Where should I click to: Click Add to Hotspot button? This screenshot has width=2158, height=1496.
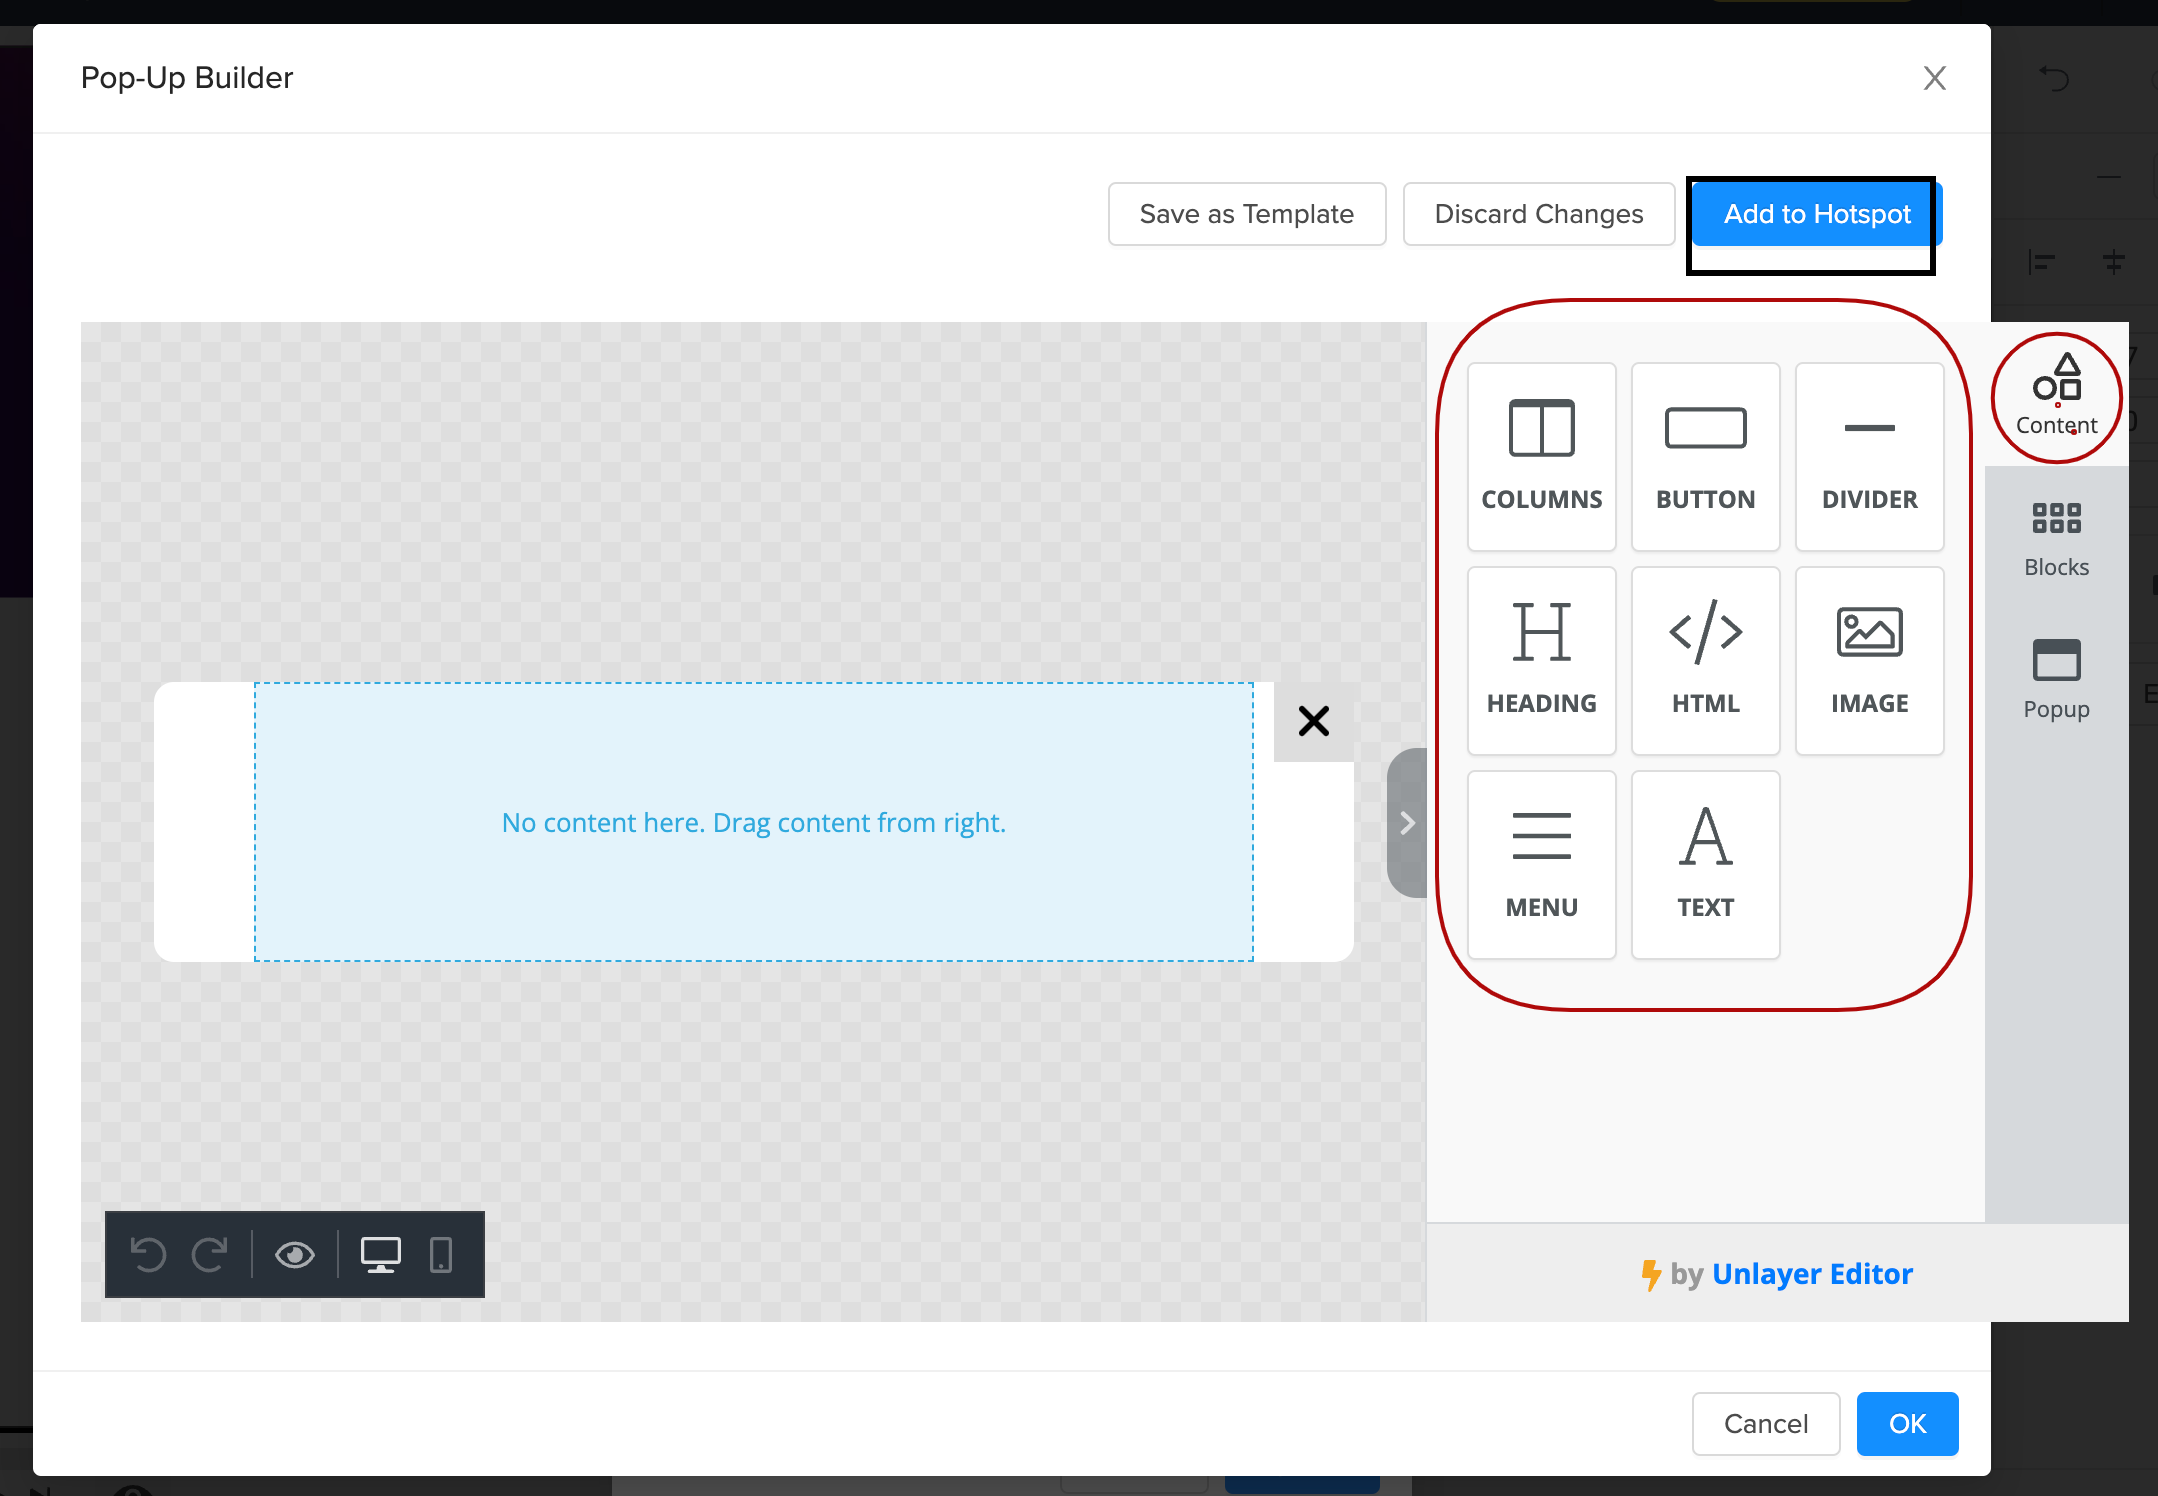pyautogui.click(x=1816, y=214)
